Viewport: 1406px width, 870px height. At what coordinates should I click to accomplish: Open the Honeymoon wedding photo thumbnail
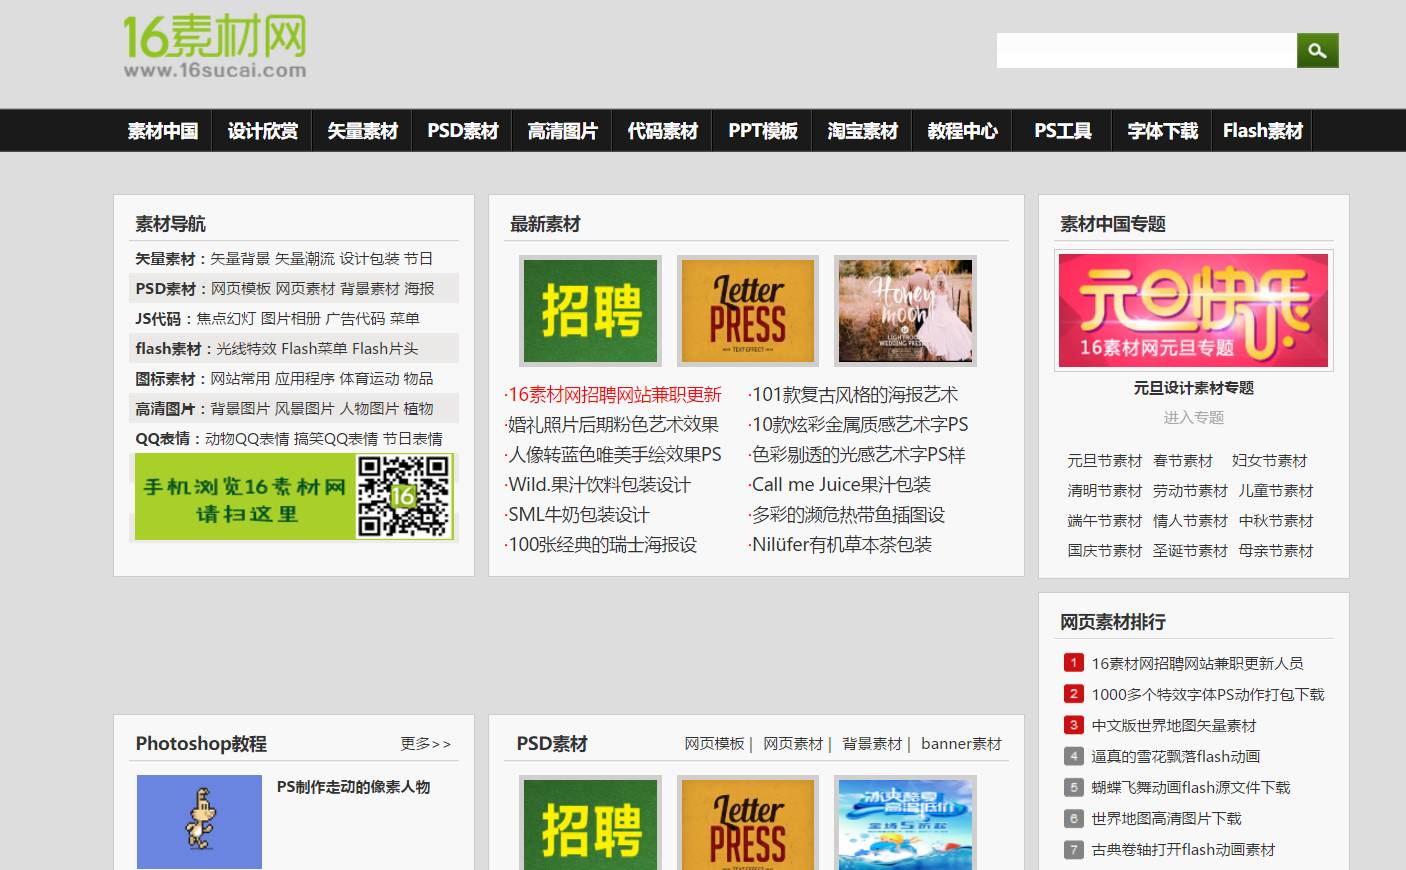[x=904, y=310]
